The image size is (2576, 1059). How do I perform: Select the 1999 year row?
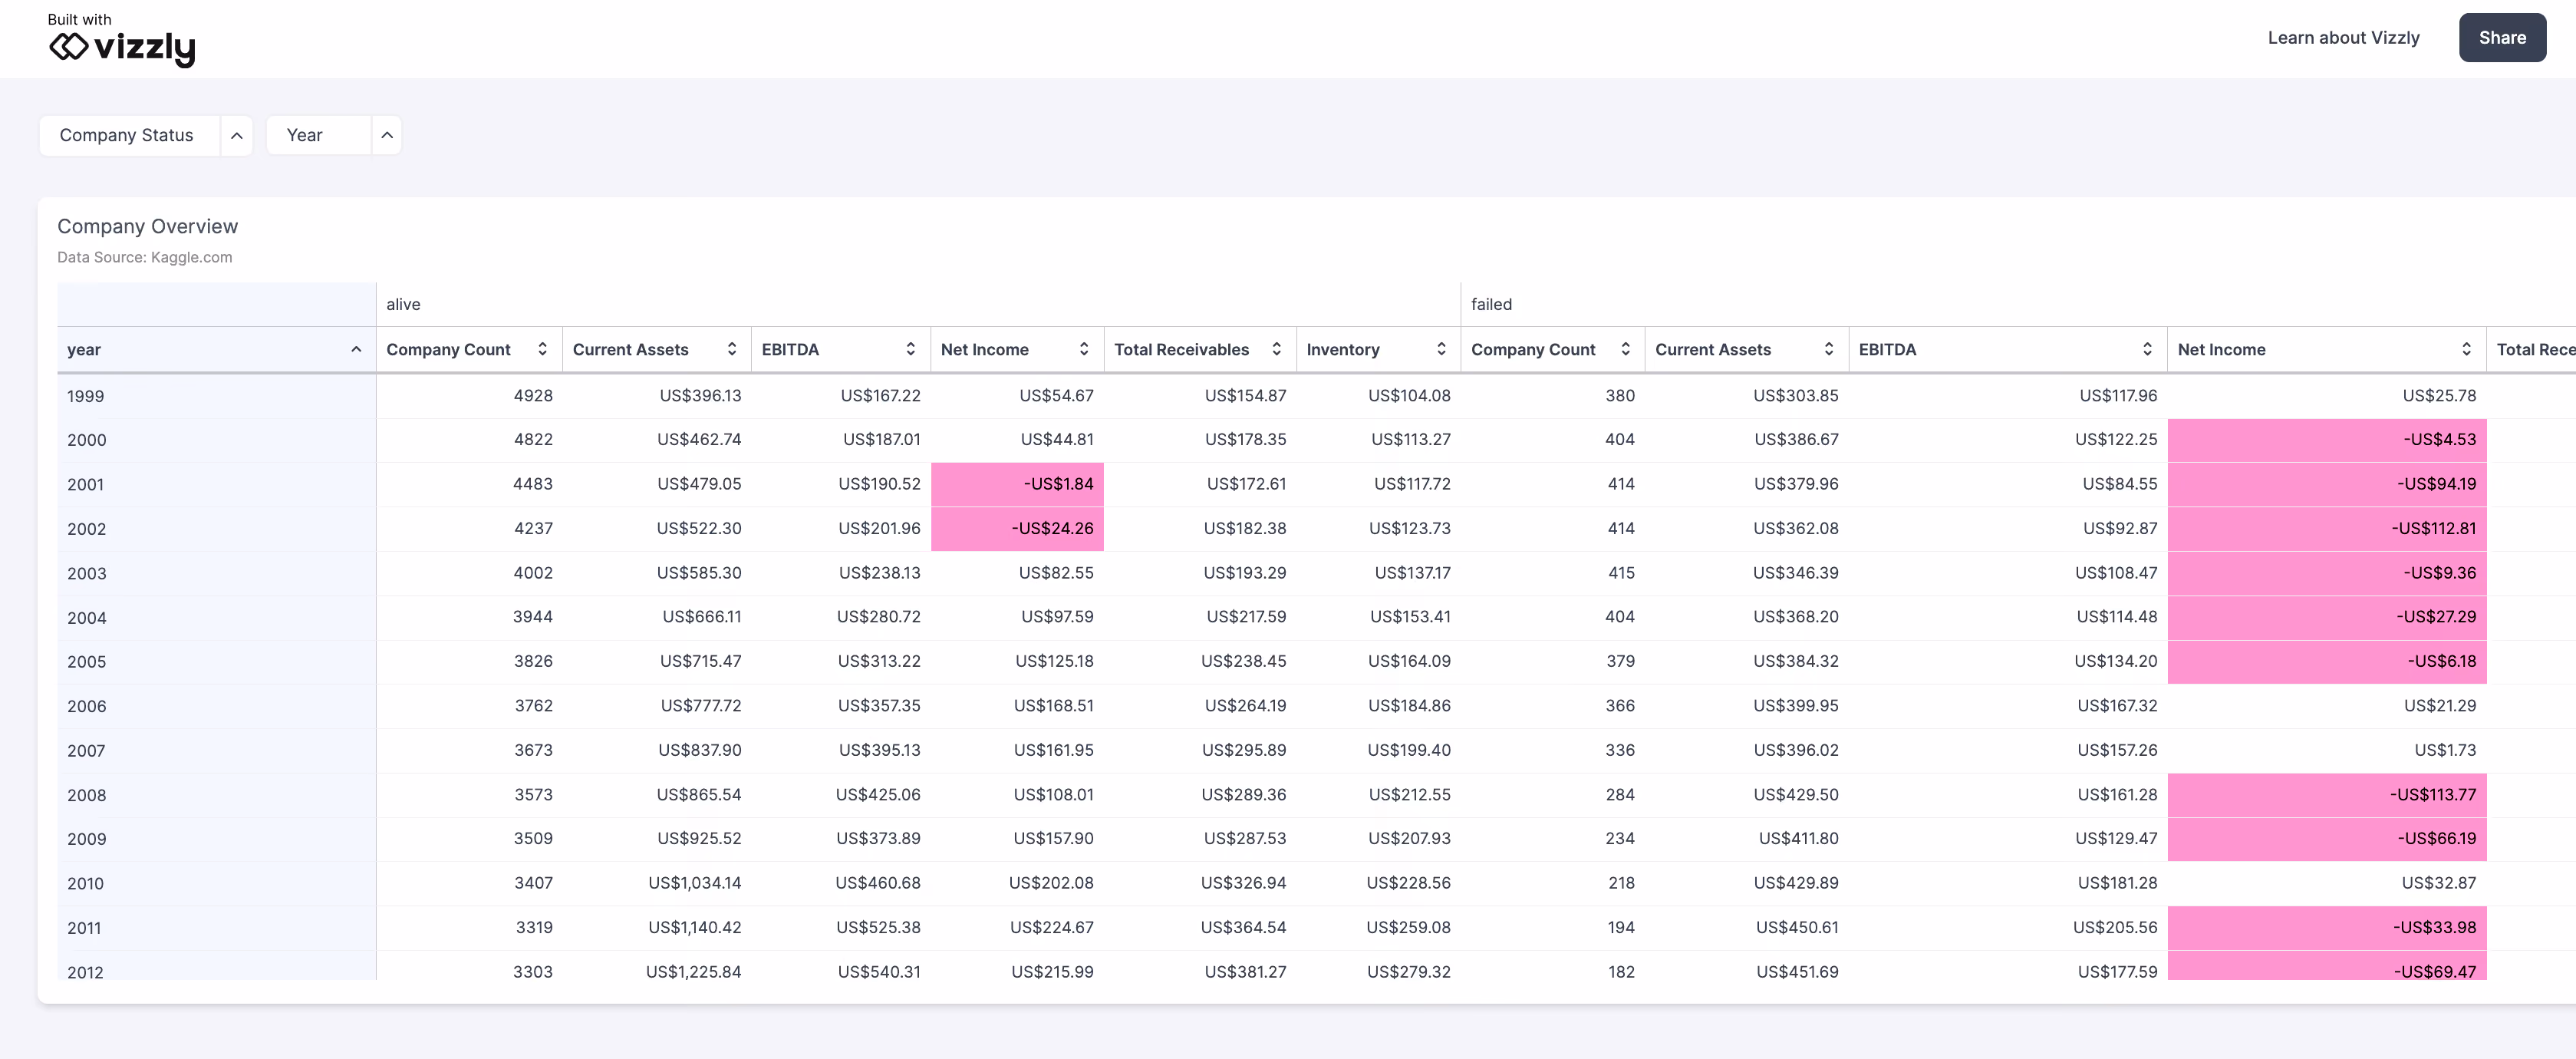tap(217, 396)
